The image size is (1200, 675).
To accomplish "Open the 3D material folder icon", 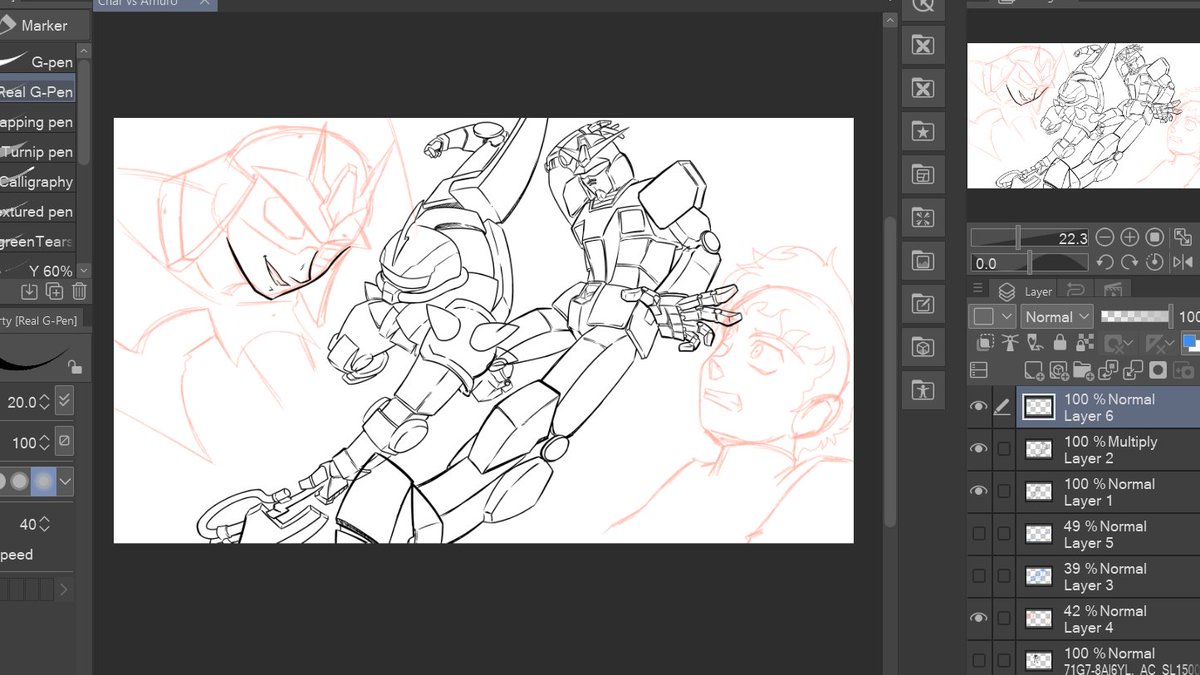I will coord(923,347).
